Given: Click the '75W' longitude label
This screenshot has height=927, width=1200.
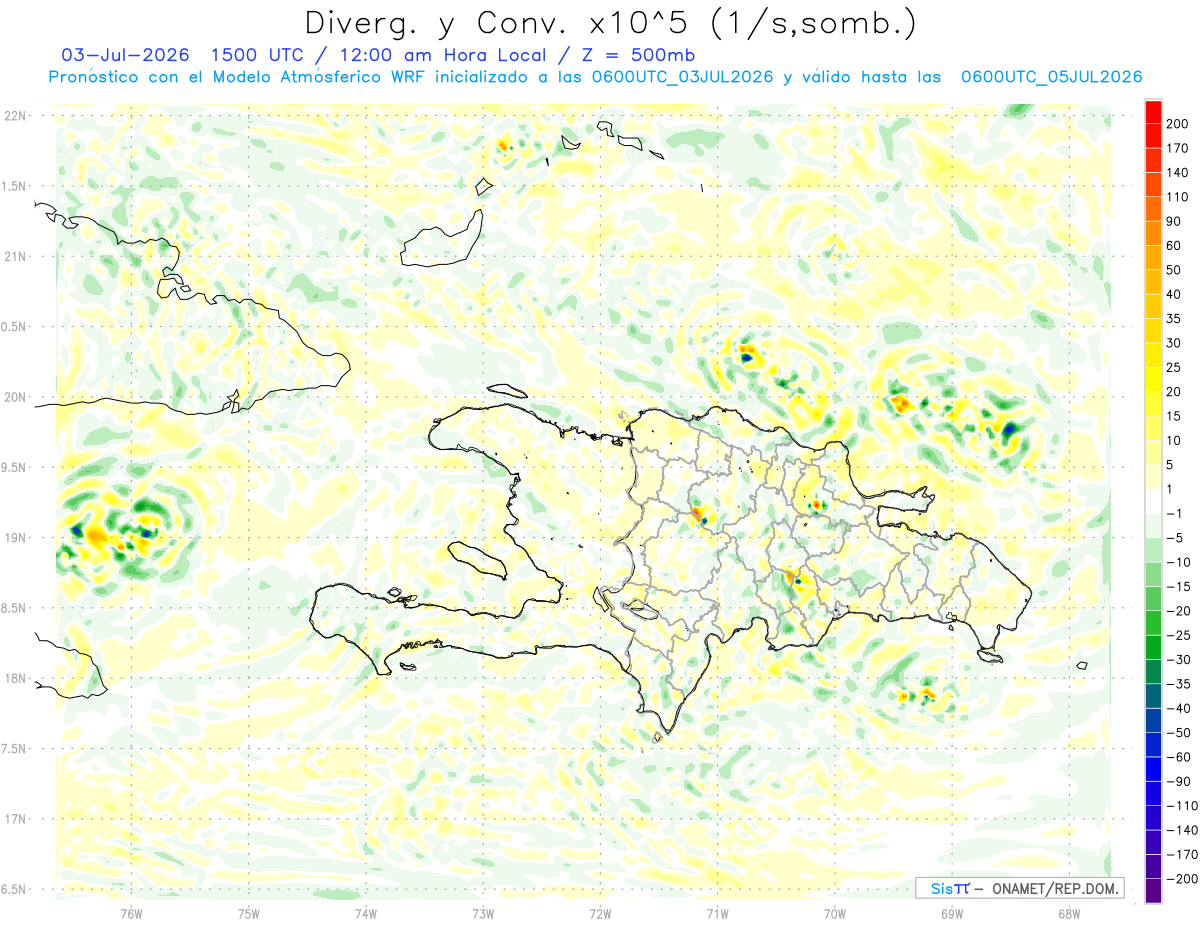Looking at the screenshot, I should click(249, 912).
